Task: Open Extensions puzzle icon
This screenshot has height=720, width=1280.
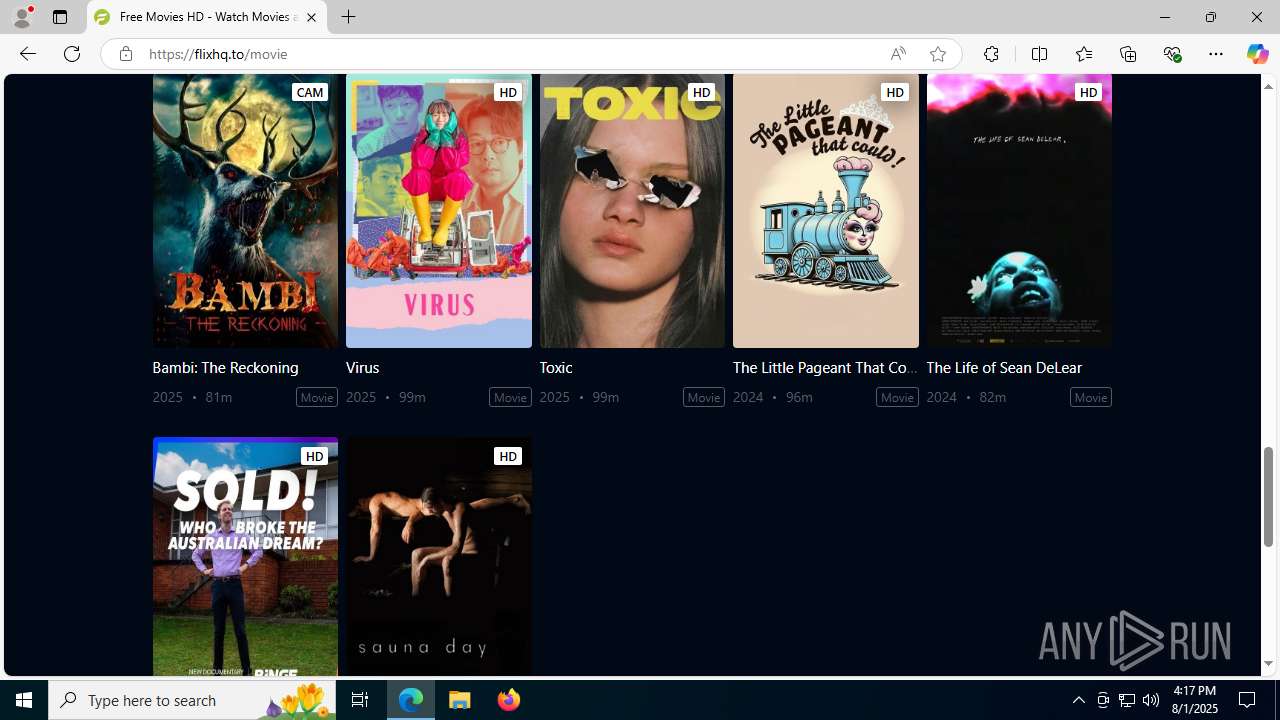Action: (x=991, y=54)
